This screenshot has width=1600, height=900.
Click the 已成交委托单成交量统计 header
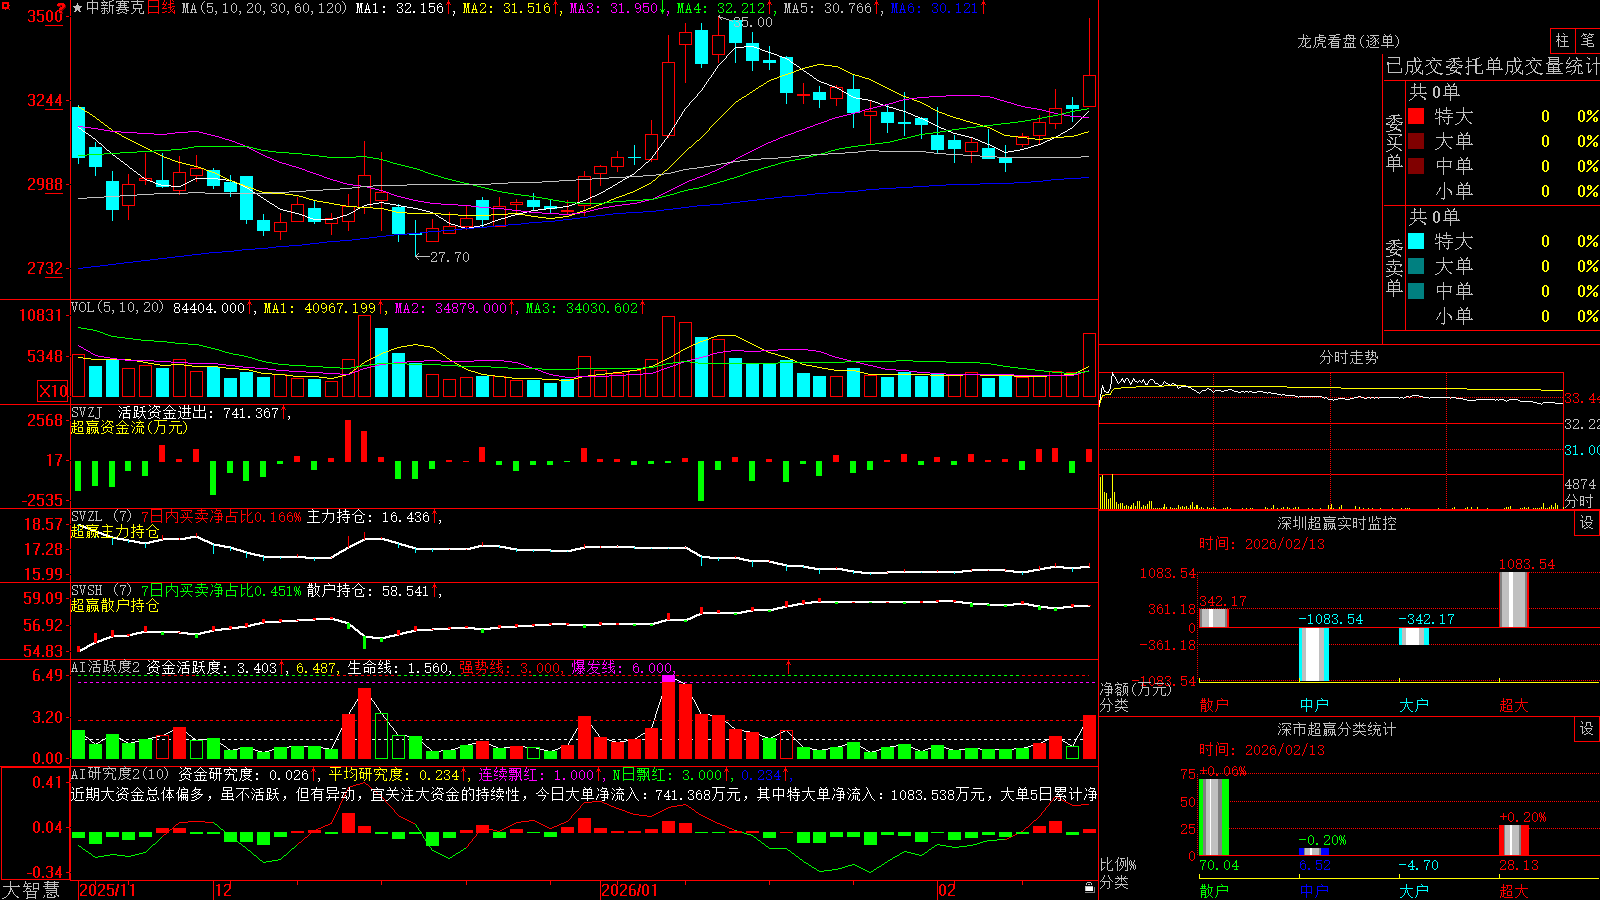pos(1492,66)
